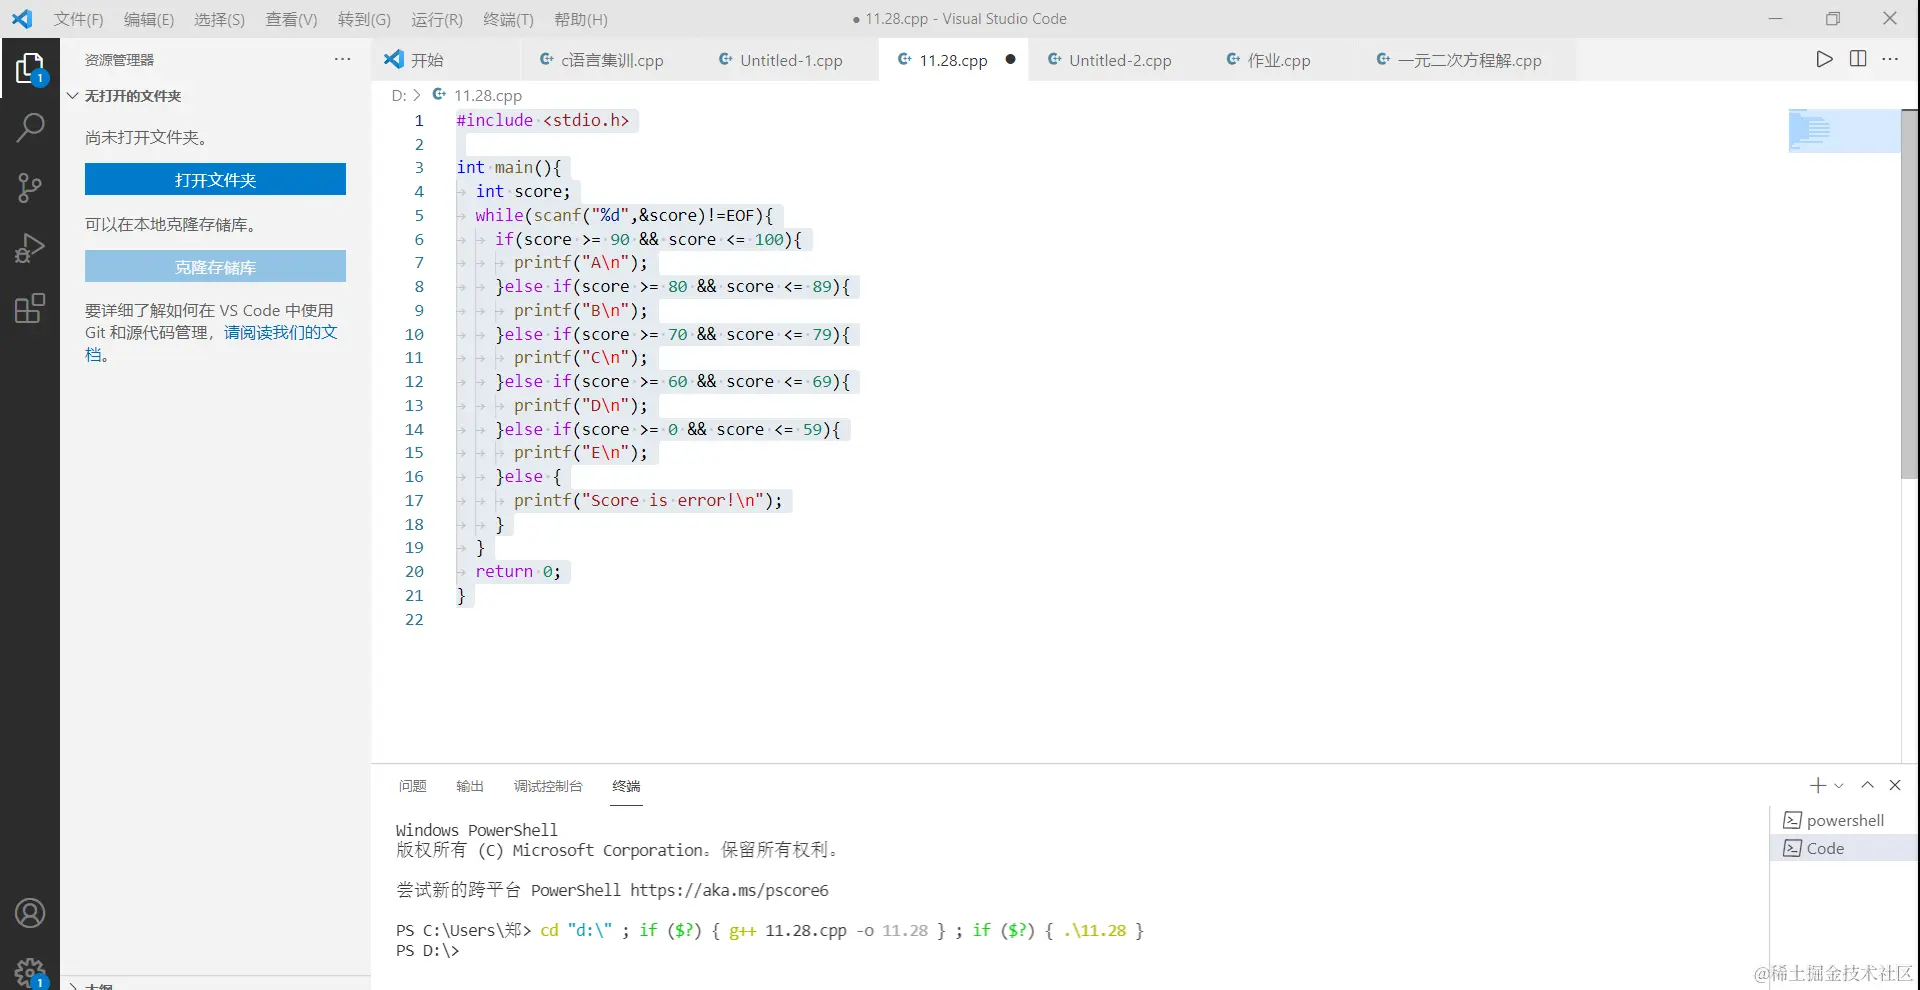Click line number 5 in the gutter
Screen dimensions: 1920x990
pos(419,215)
